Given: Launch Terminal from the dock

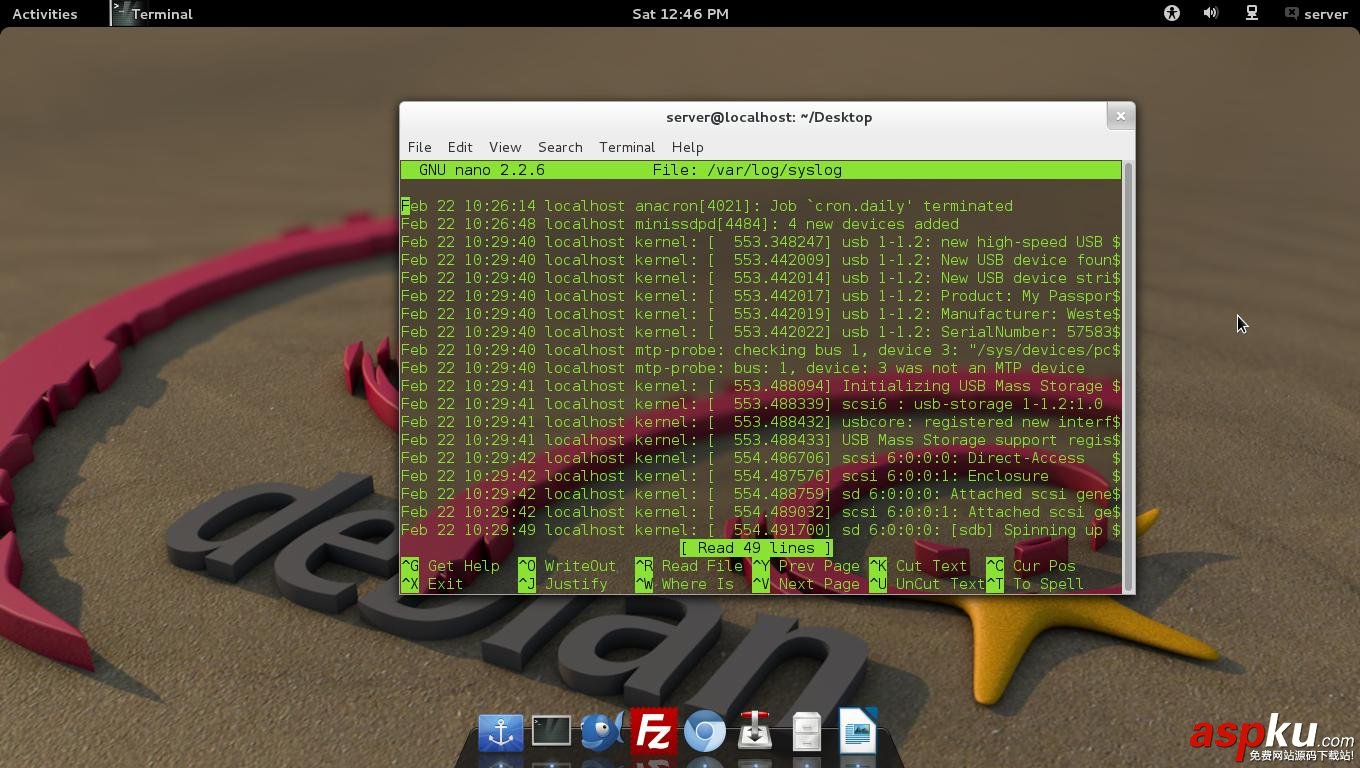Looking at the screenshot, I should [x=551, y=731].
